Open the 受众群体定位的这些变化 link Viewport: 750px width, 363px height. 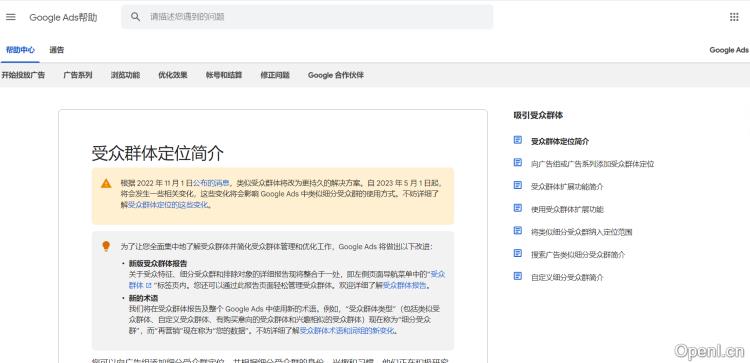coord(168,205)
